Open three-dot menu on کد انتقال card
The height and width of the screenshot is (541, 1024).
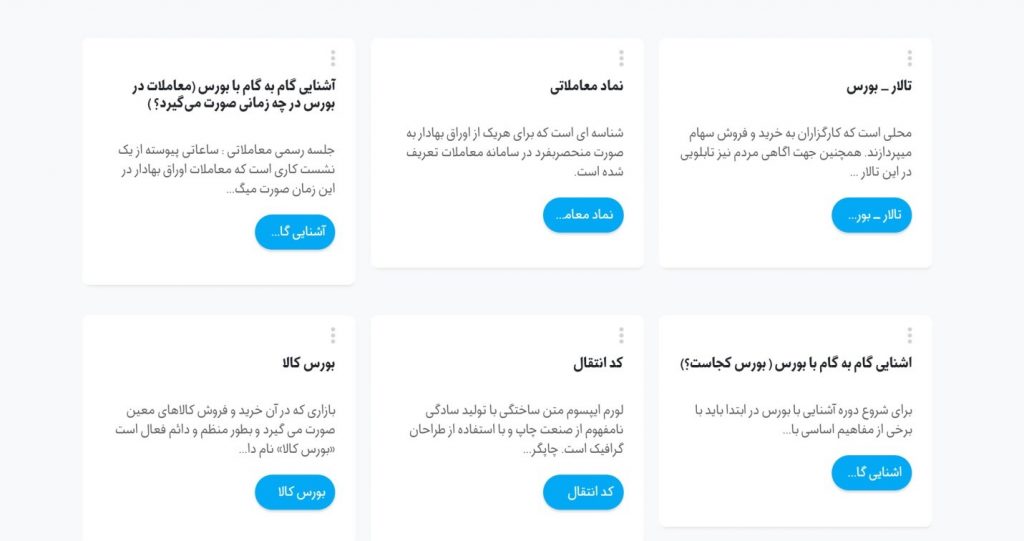(x=621, y=336)
